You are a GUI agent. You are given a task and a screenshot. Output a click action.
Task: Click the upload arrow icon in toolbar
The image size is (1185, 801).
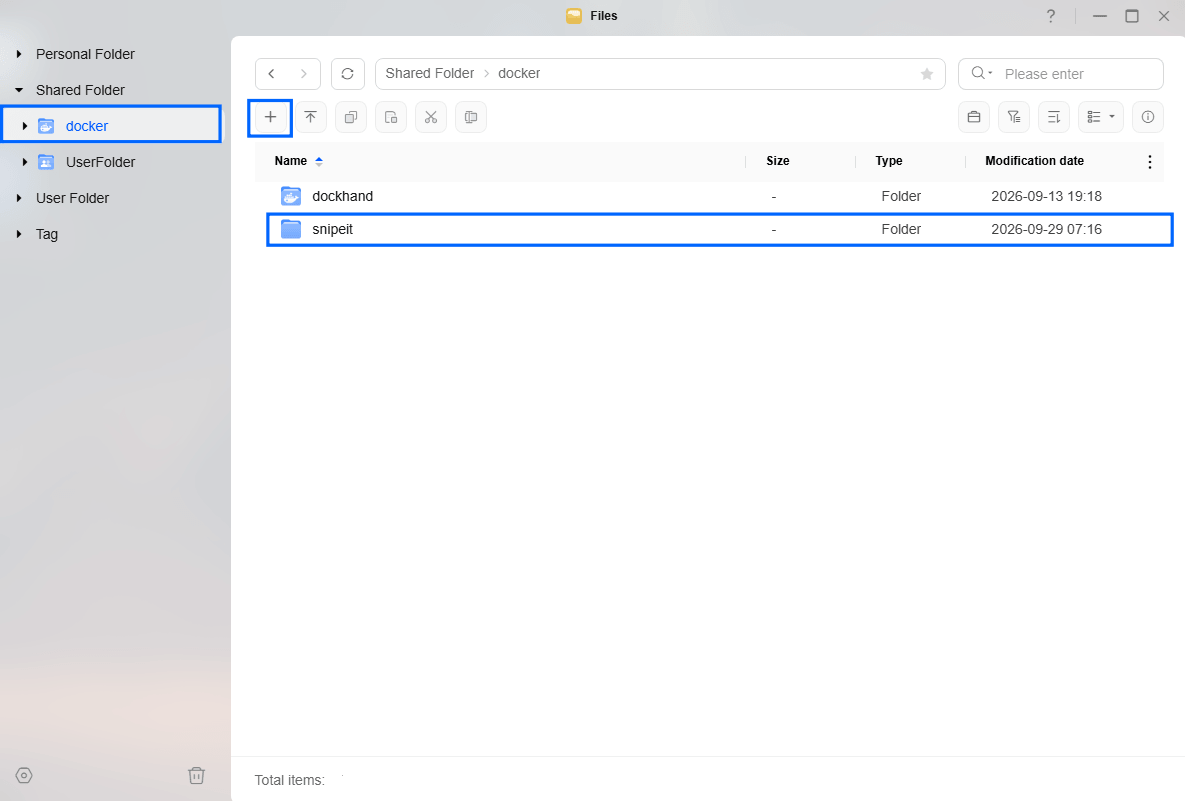311,117
